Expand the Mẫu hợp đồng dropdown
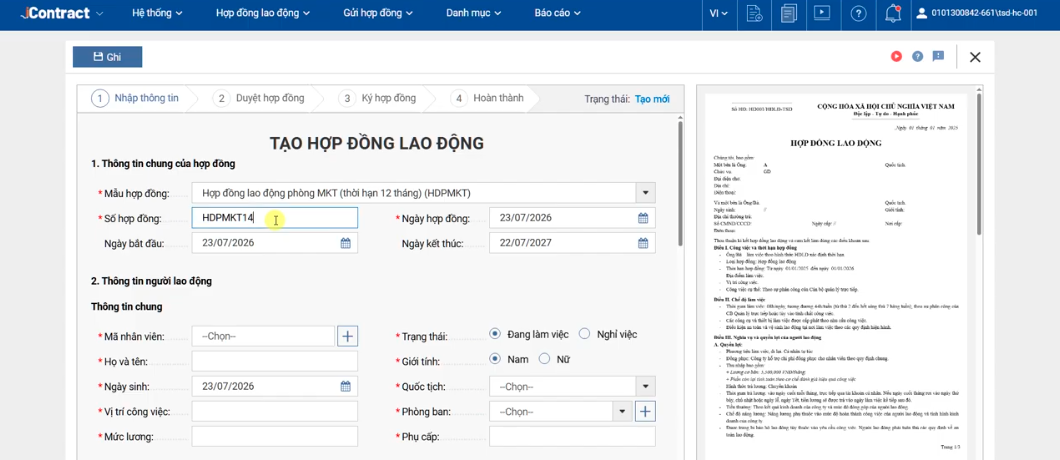This screenshot has width=1060, height=460. tap(646, 193)
